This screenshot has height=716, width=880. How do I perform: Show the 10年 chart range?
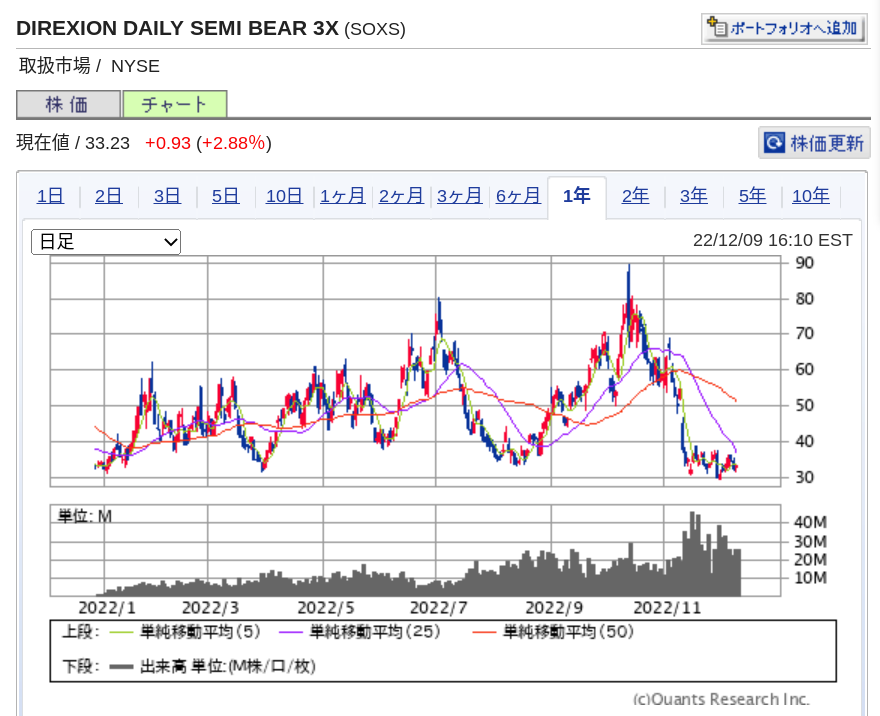point(810,196)
